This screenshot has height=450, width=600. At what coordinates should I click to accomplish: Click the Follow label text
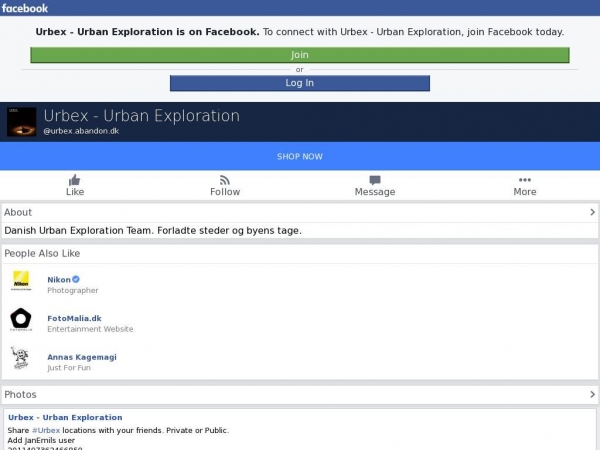coord(225,192)
